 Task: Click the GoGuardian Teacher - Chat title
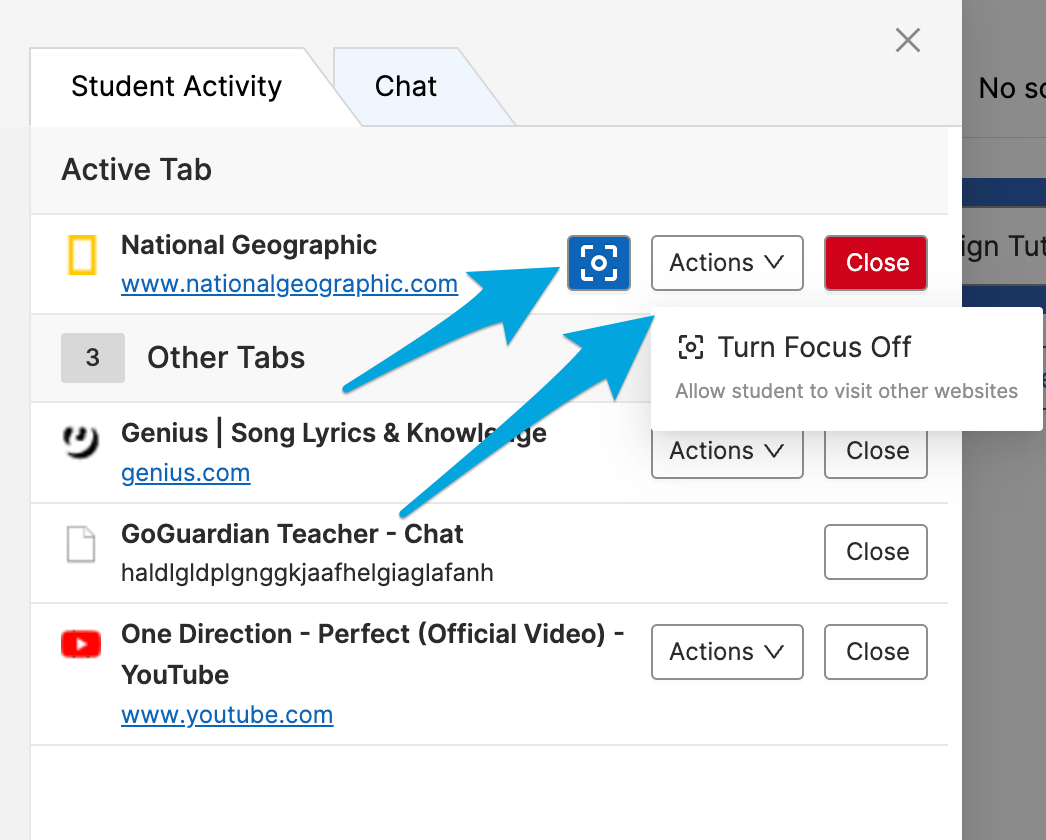[292, 534]
